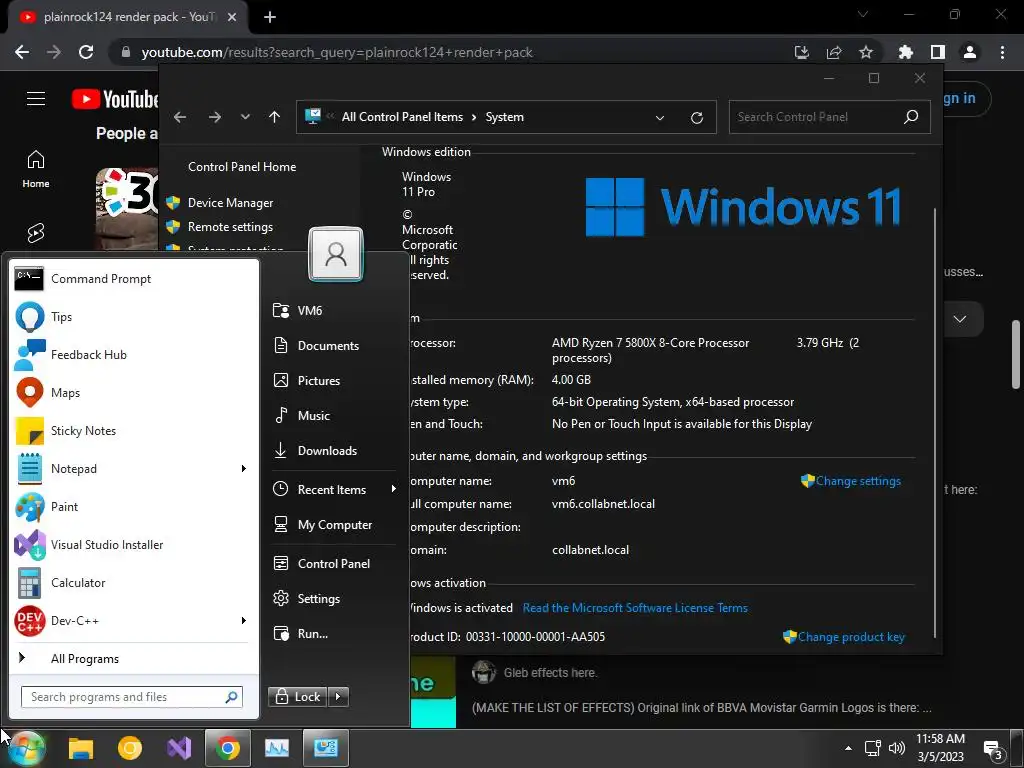Viewport: 1024px width, 768px height.
Task: Open a new Chrome tab
Action: (270, 17)
